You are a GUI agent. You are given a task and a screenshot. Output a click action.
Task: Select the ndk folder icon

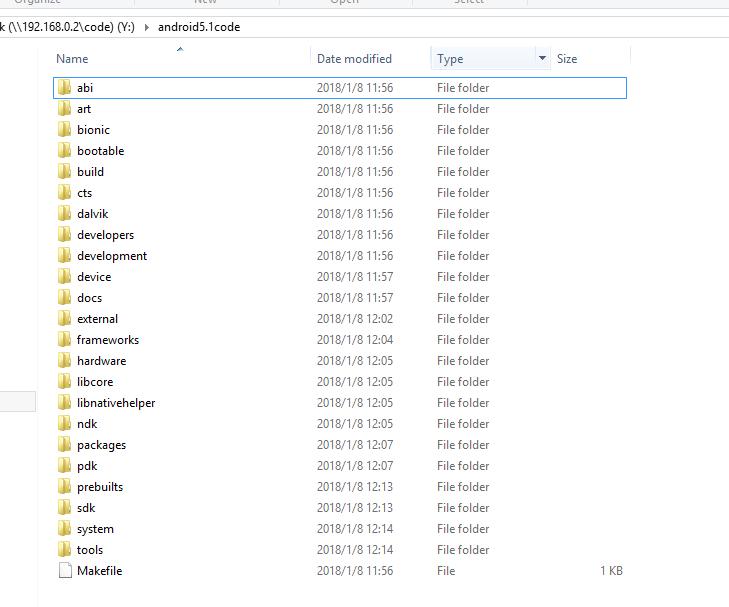click(x=65, y=423)
